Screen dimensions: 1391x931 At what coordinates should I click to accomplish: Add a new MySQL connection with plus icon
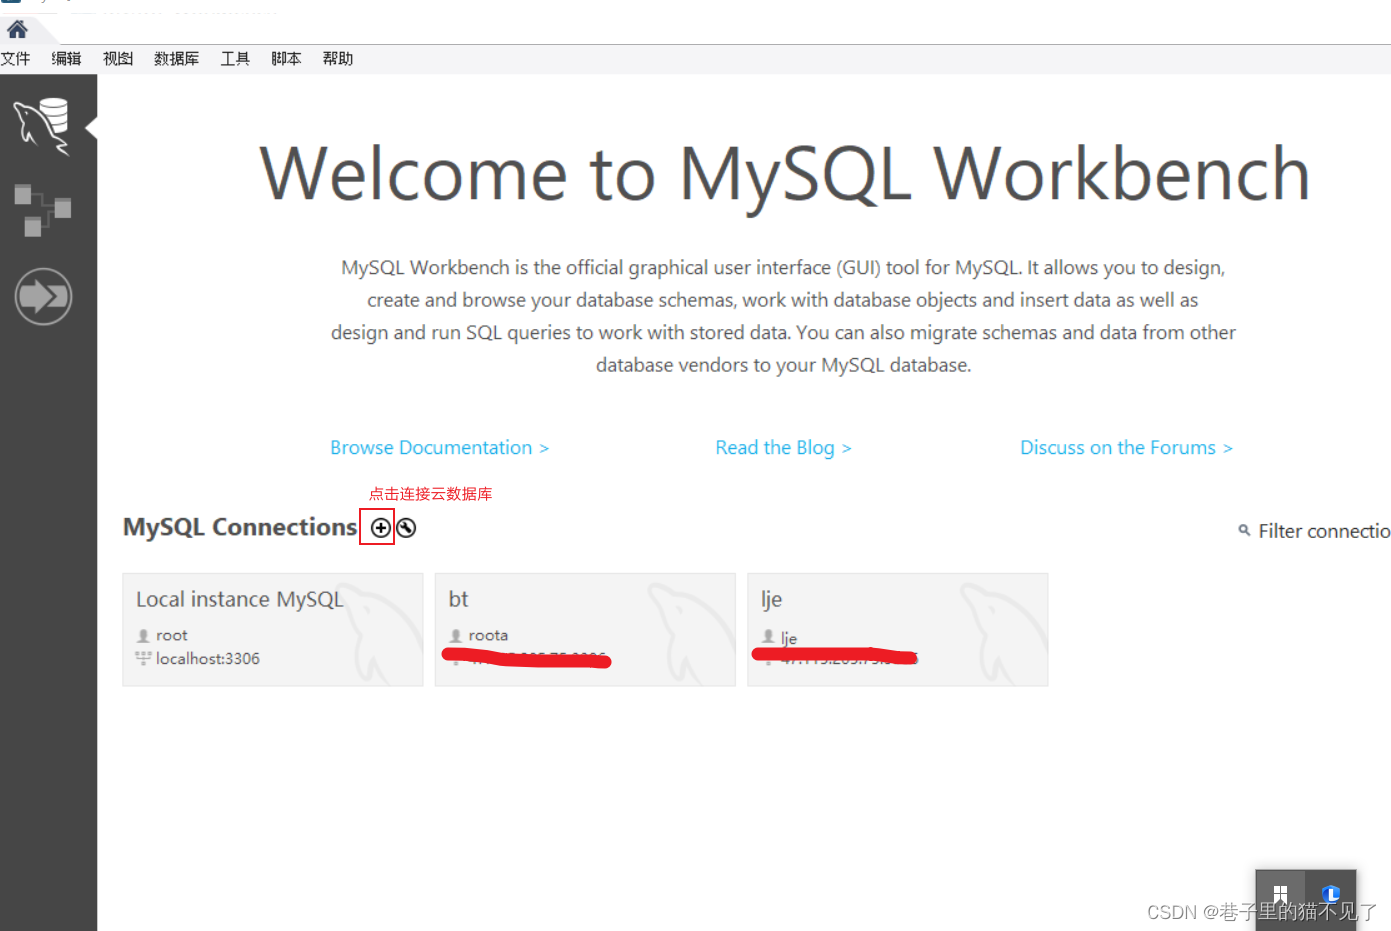click(380, 527)
